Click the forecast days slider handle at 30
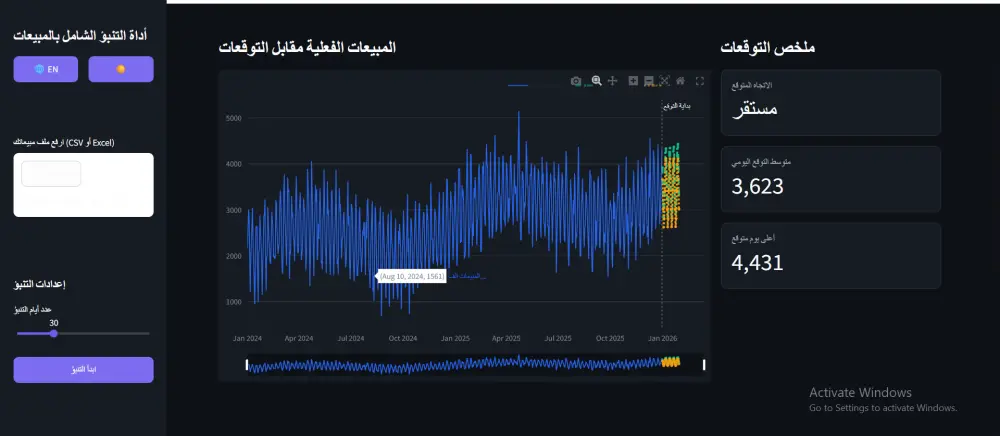 point(54,333)
